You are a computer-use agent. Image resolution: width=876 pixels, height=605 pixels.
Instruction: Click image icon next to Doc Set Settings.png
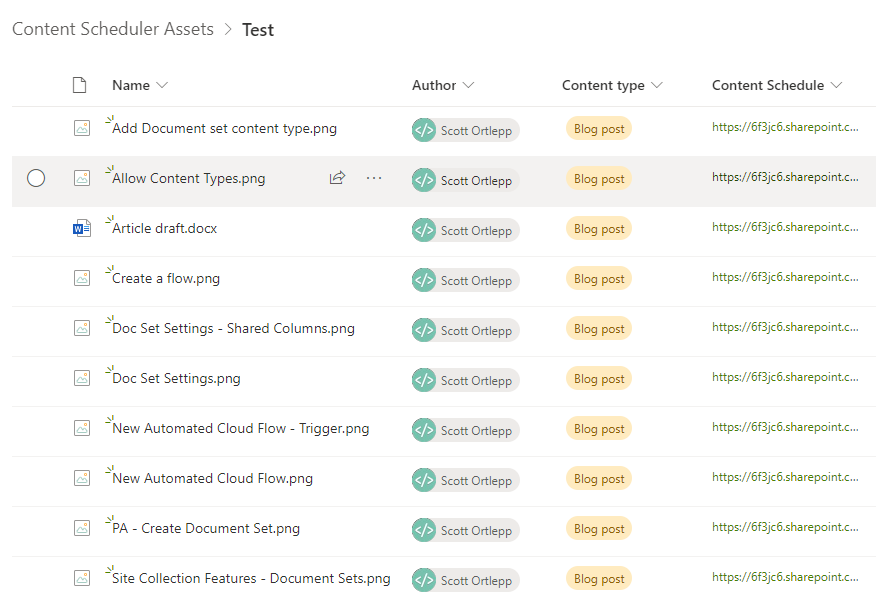point(82,378)
